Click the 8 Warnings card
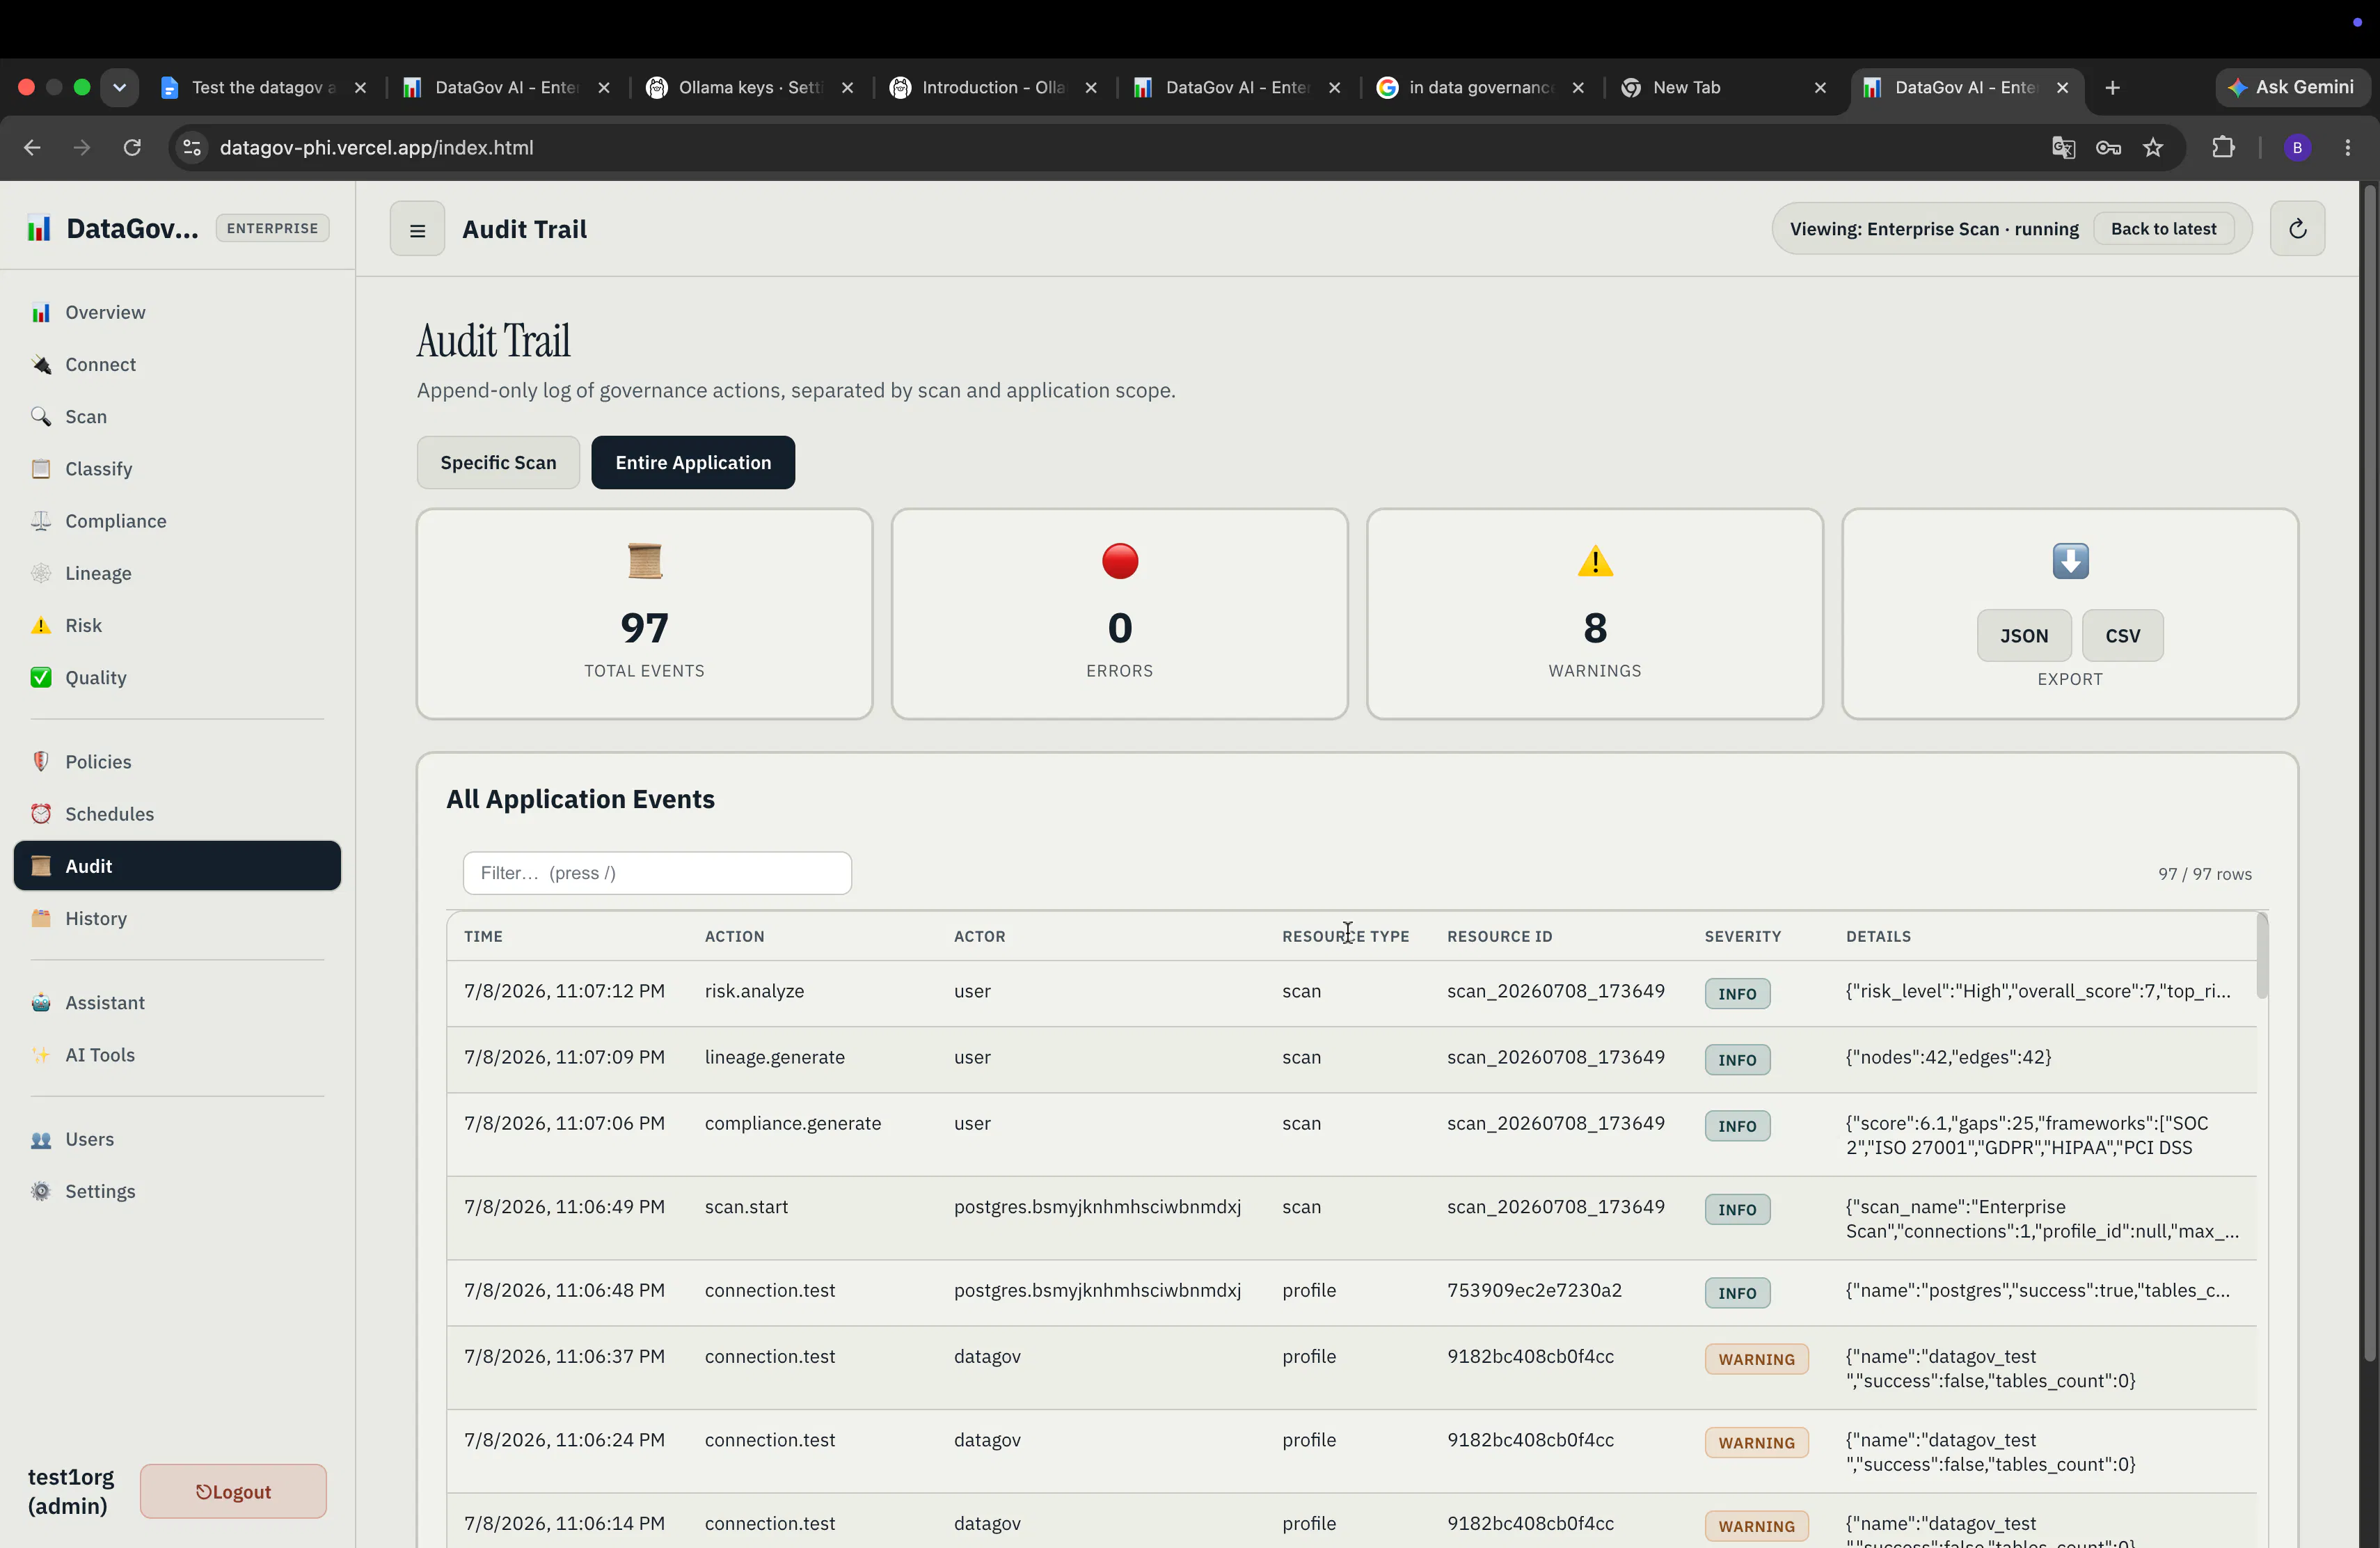The width and height of the screenshot is (2380, 1548). point(1594,614)
